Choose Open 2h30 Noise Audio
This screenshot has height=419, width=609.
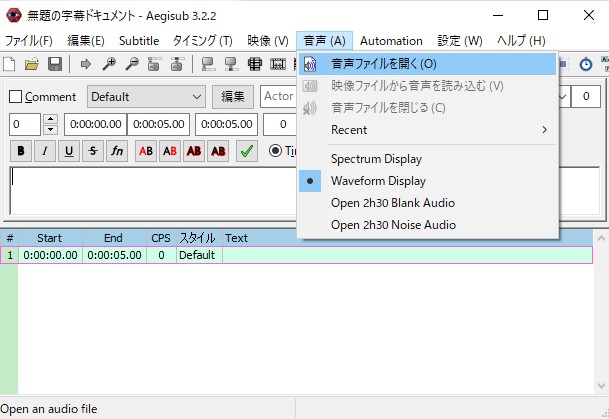pyautogui.click(x=428, y=225)
